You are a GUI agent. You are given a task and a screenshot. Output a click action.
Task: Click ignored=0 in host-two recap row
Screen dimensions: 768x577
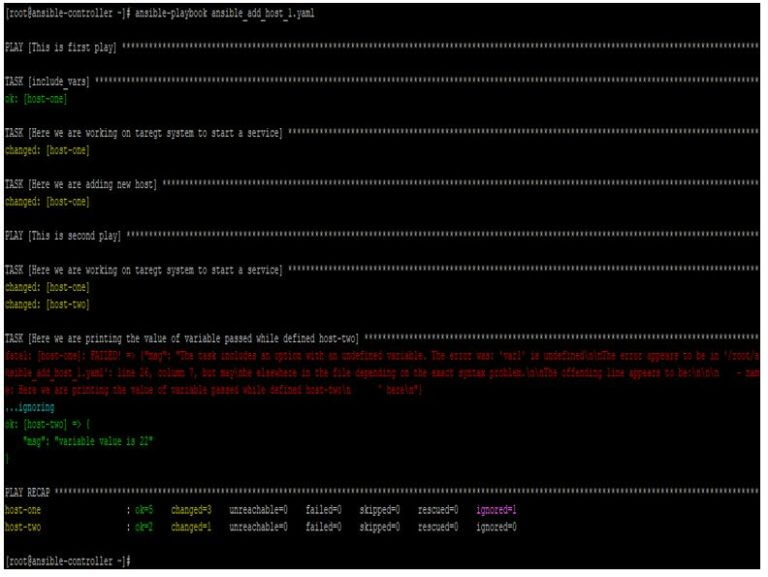[x=496, y=528]
